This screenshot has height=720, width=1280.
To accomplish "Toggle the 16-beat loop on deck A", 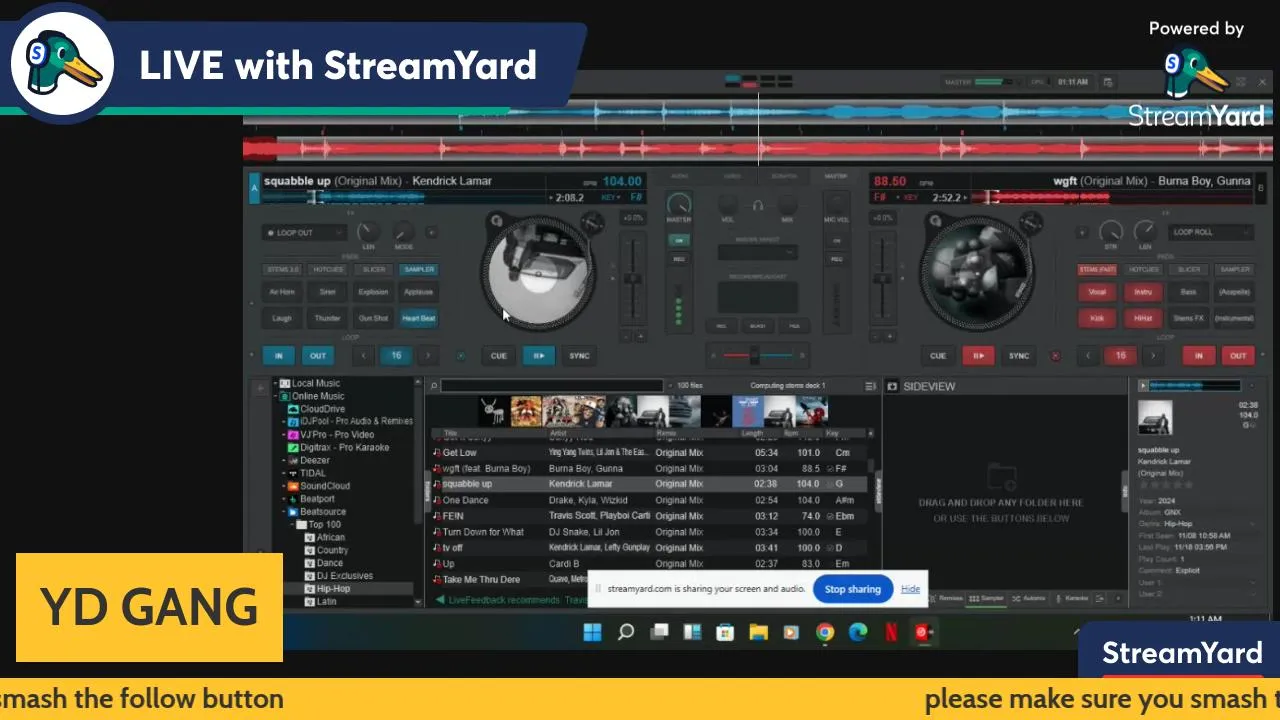I will point(396,356).
